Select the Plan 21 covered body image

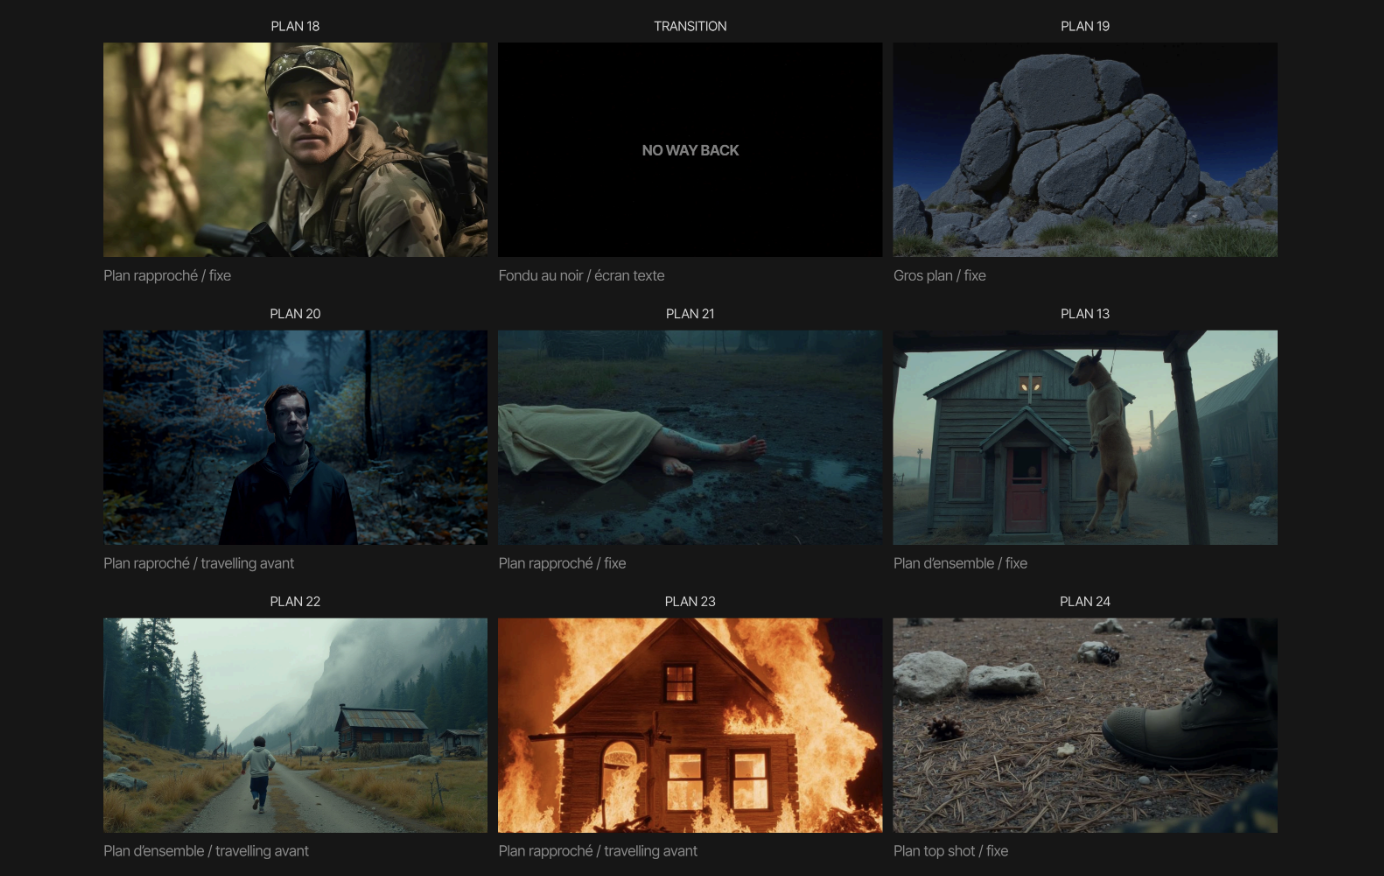[x=690, y=438]
